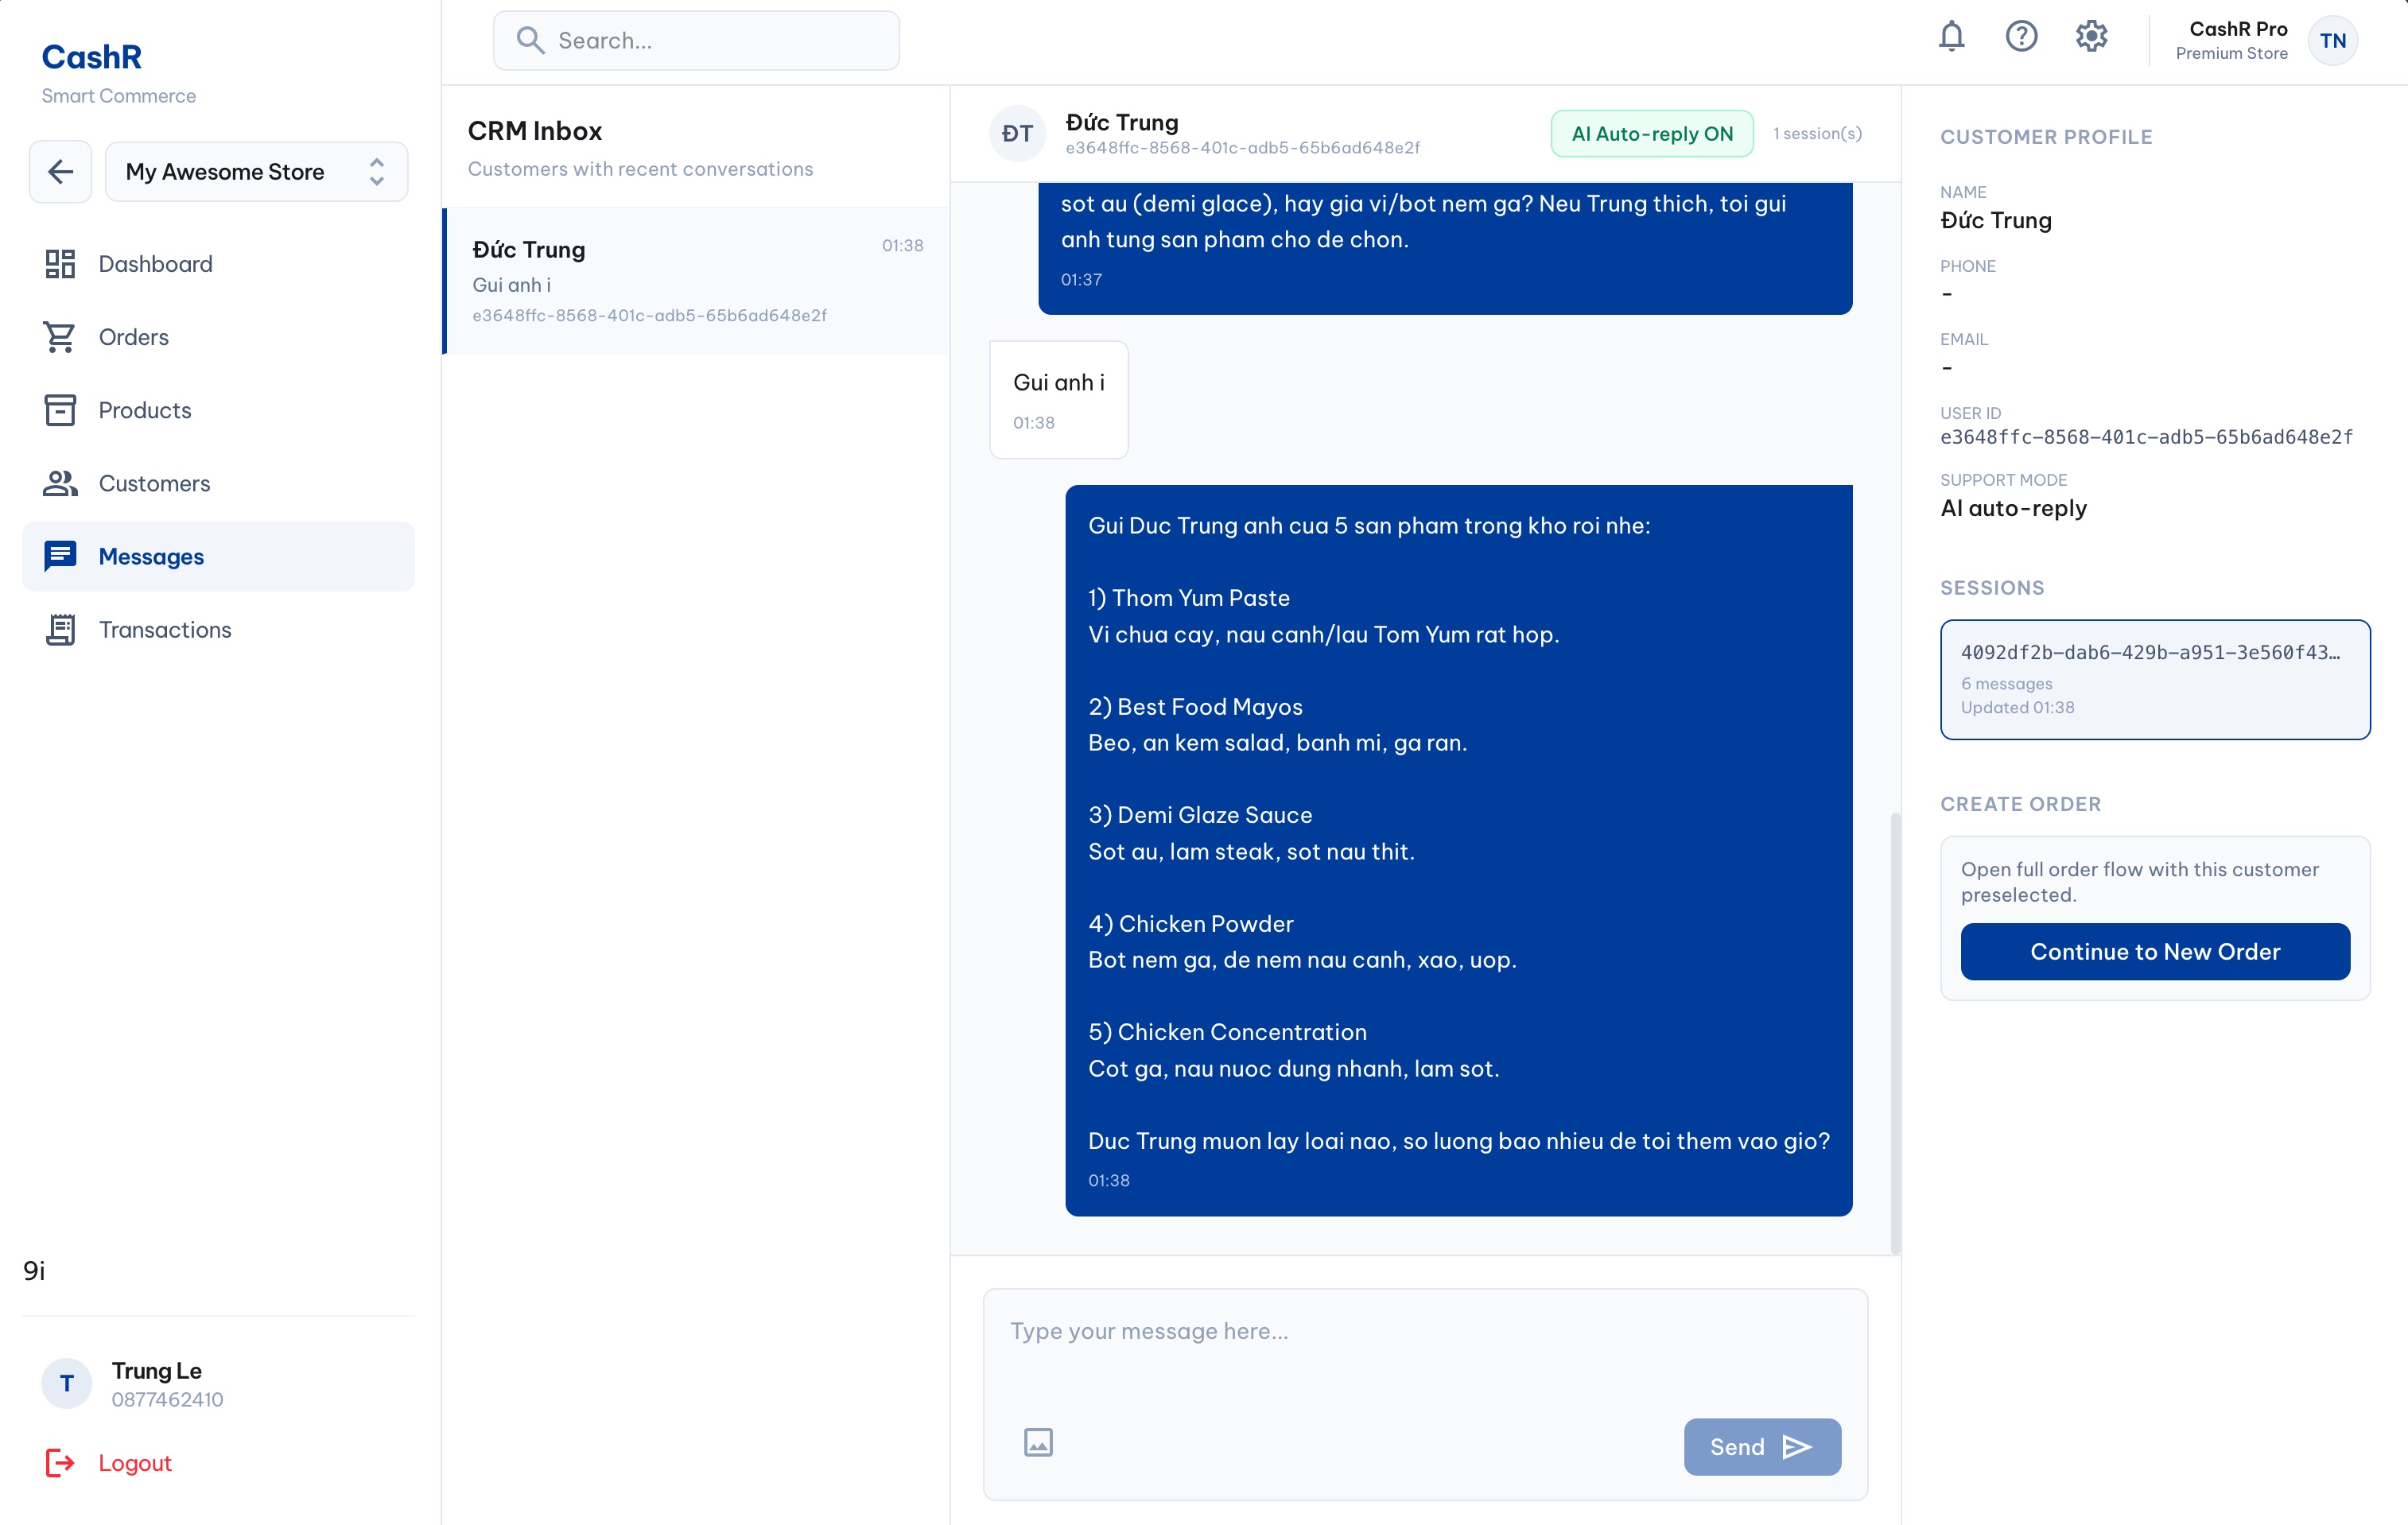Click the notifications bell icon
This screenshot has width=2408, height=1525.
pos(1951,37)
